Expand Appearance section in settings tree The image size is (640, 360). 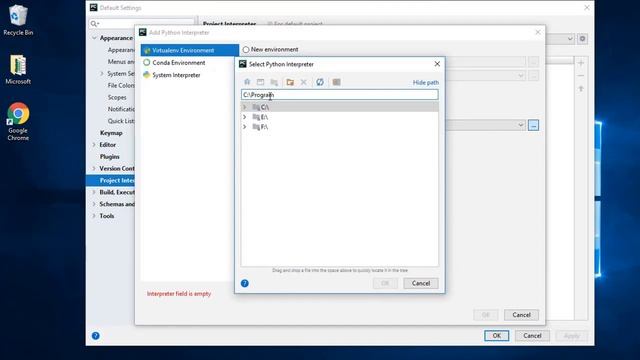94,38
